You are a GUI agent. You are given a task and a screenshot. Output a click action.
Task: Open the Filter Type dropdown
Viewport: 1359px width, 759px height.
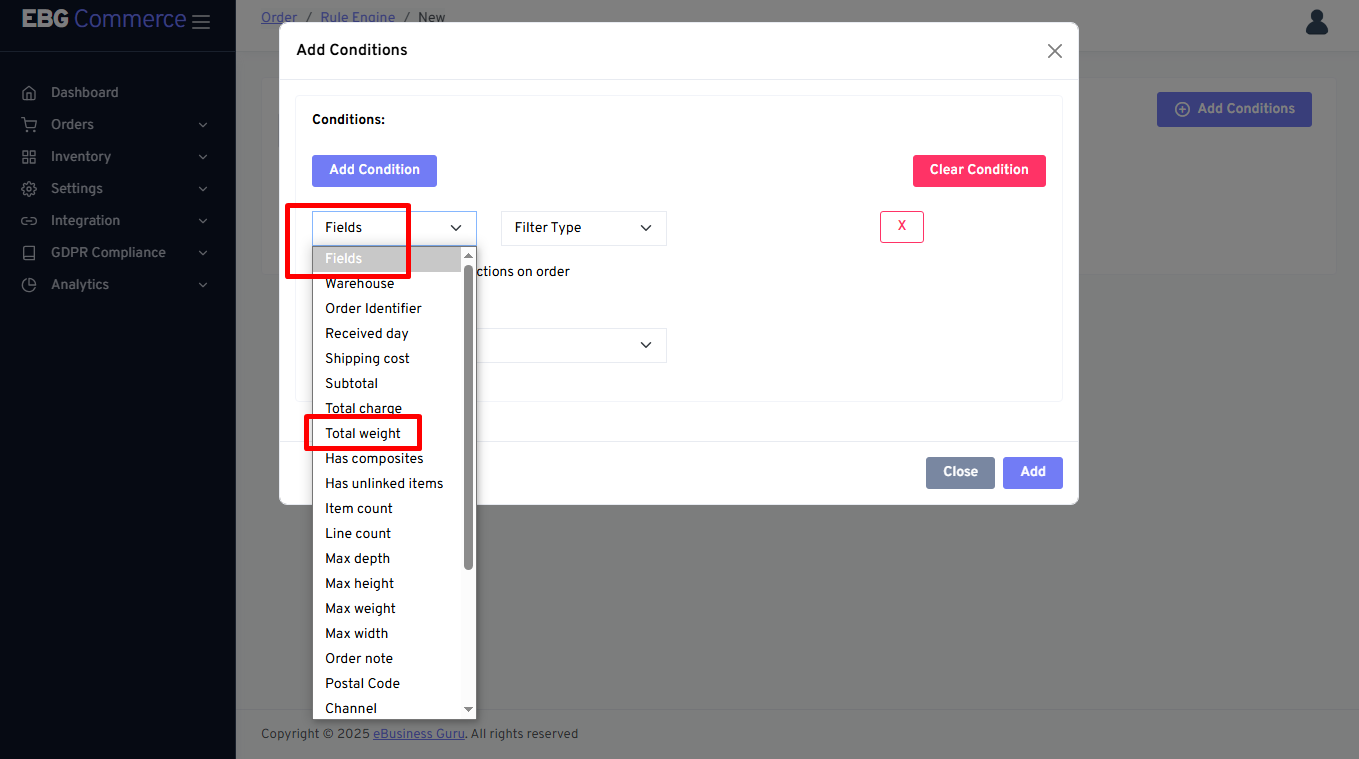[x=583, y=228]
